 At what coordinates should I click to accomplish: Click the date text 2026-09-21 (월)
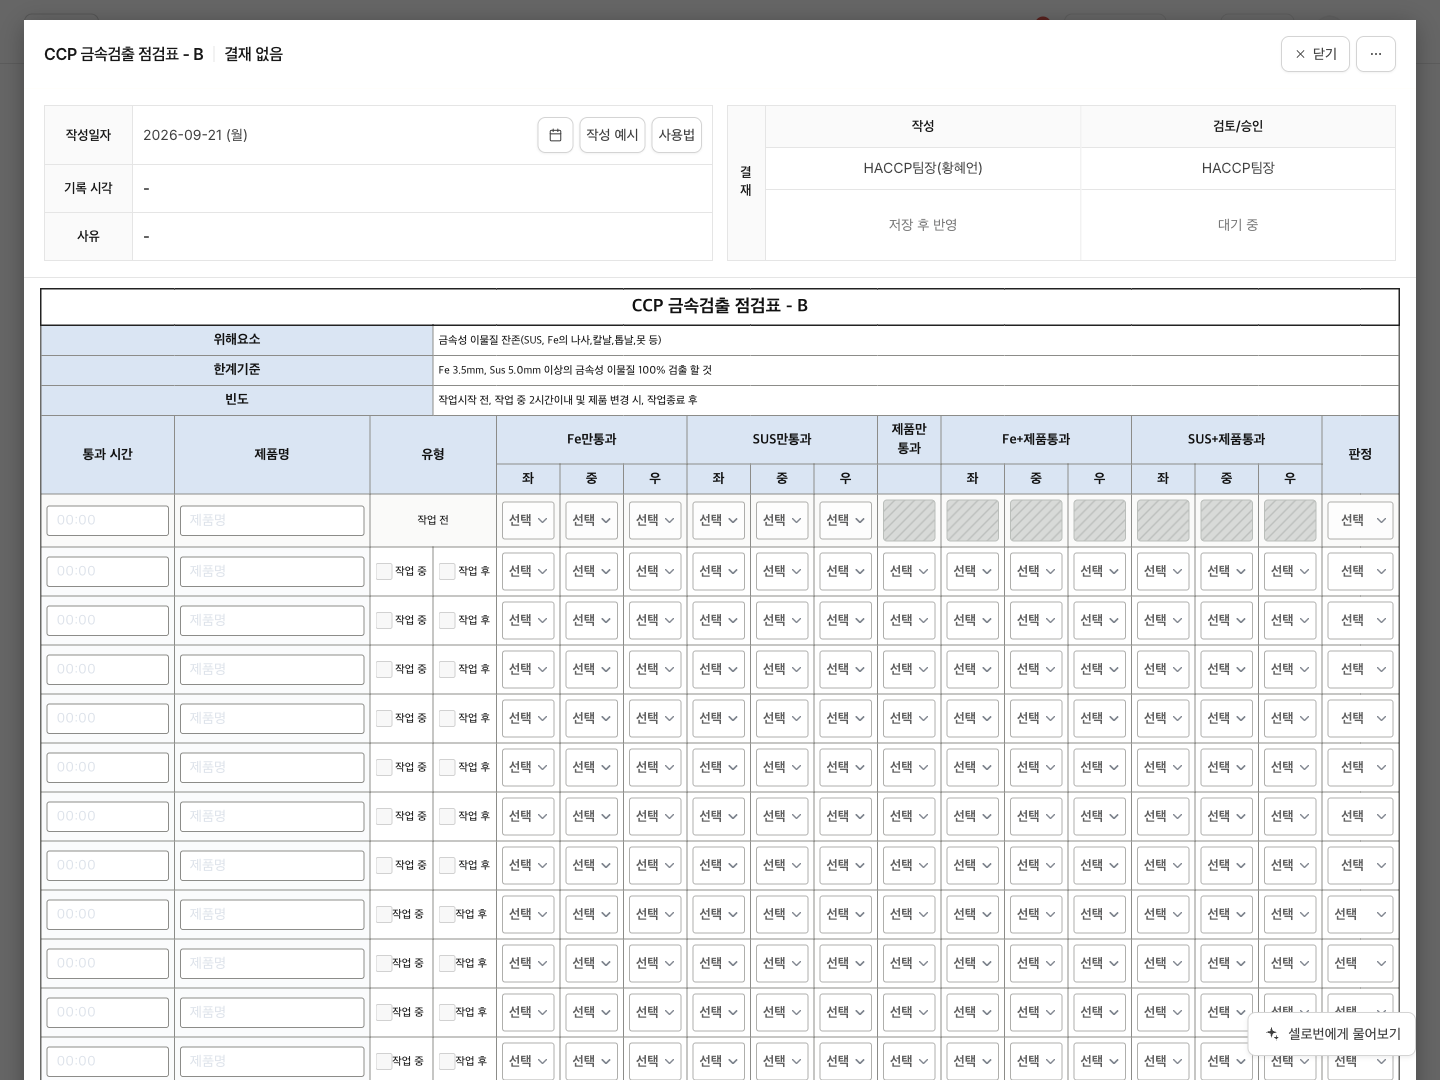point(195,135)
